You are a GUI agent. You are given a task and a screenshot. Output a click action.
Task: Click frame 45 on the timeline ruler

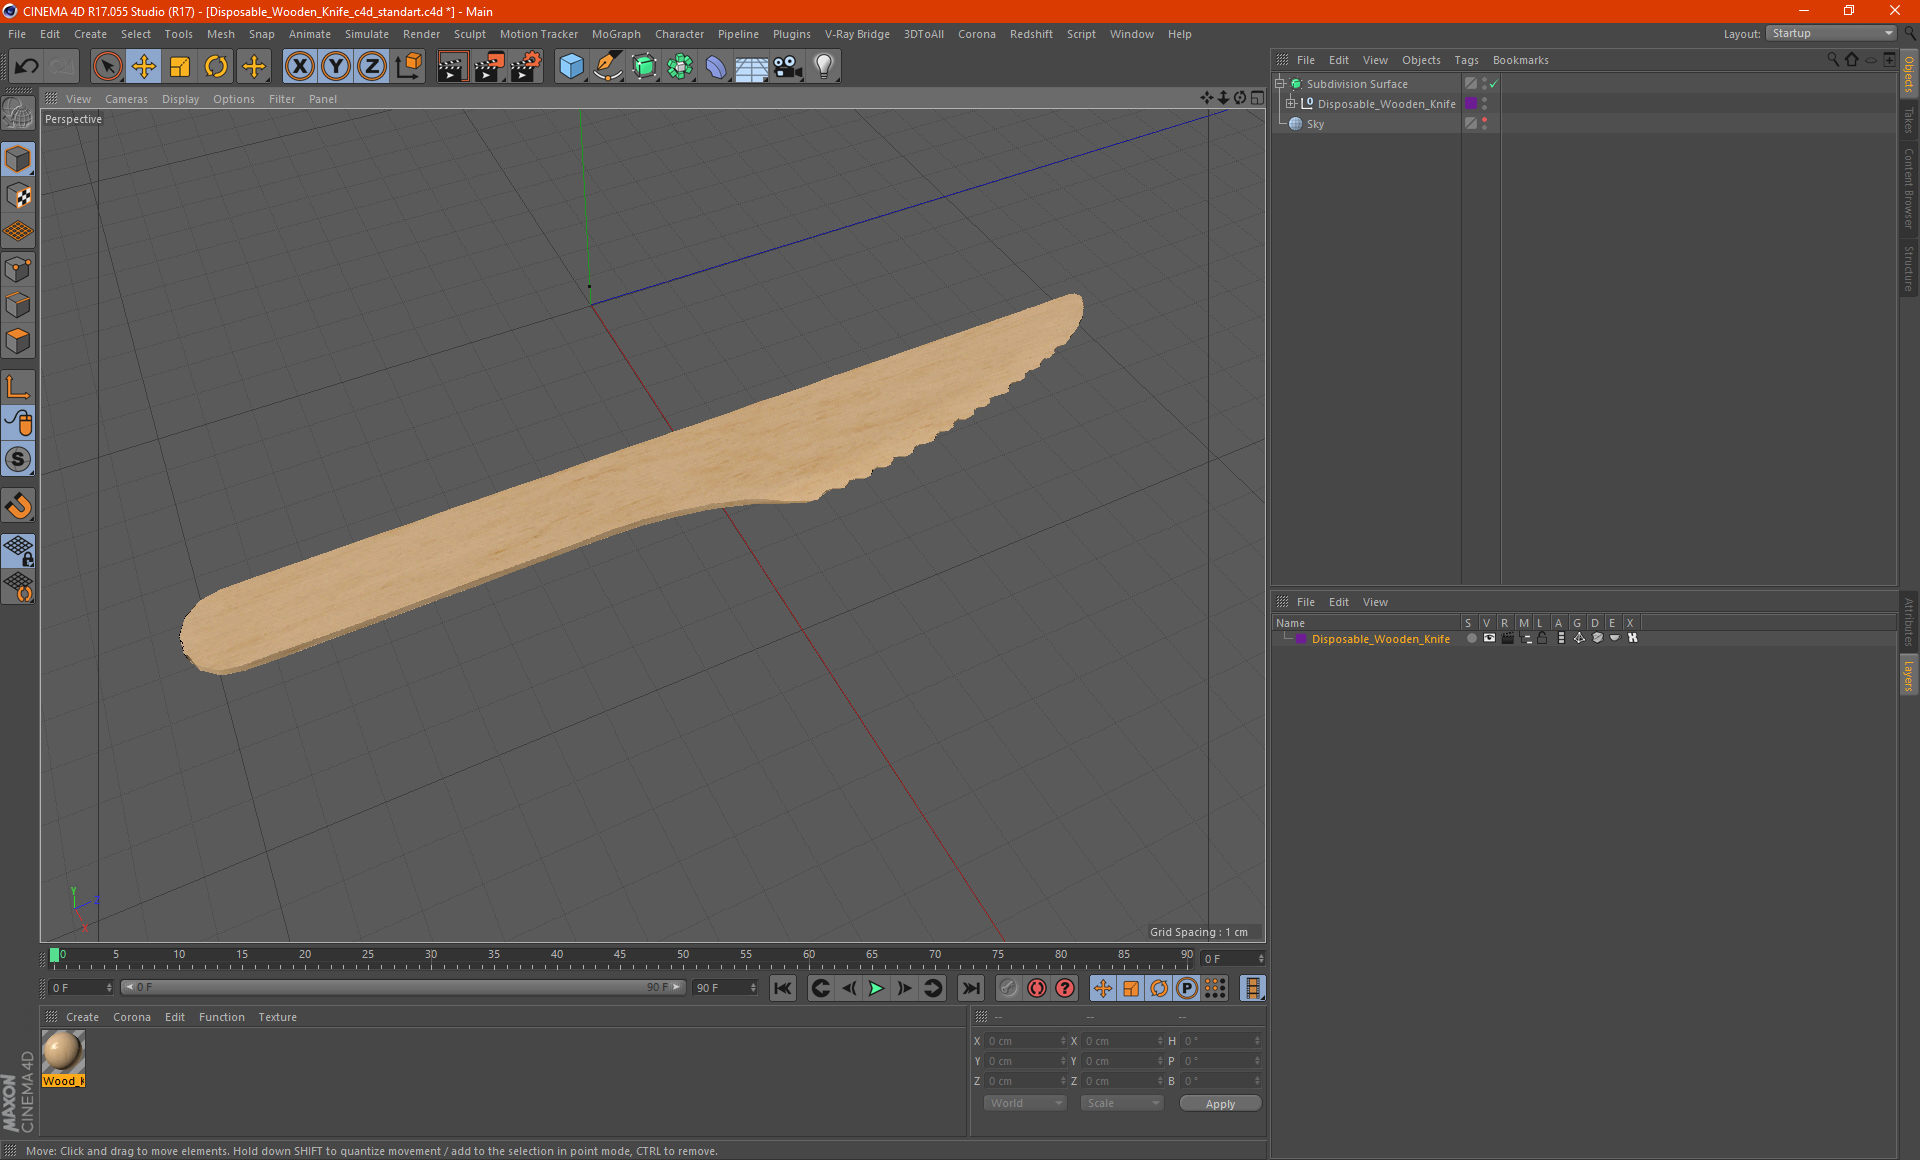coord(620,955)
